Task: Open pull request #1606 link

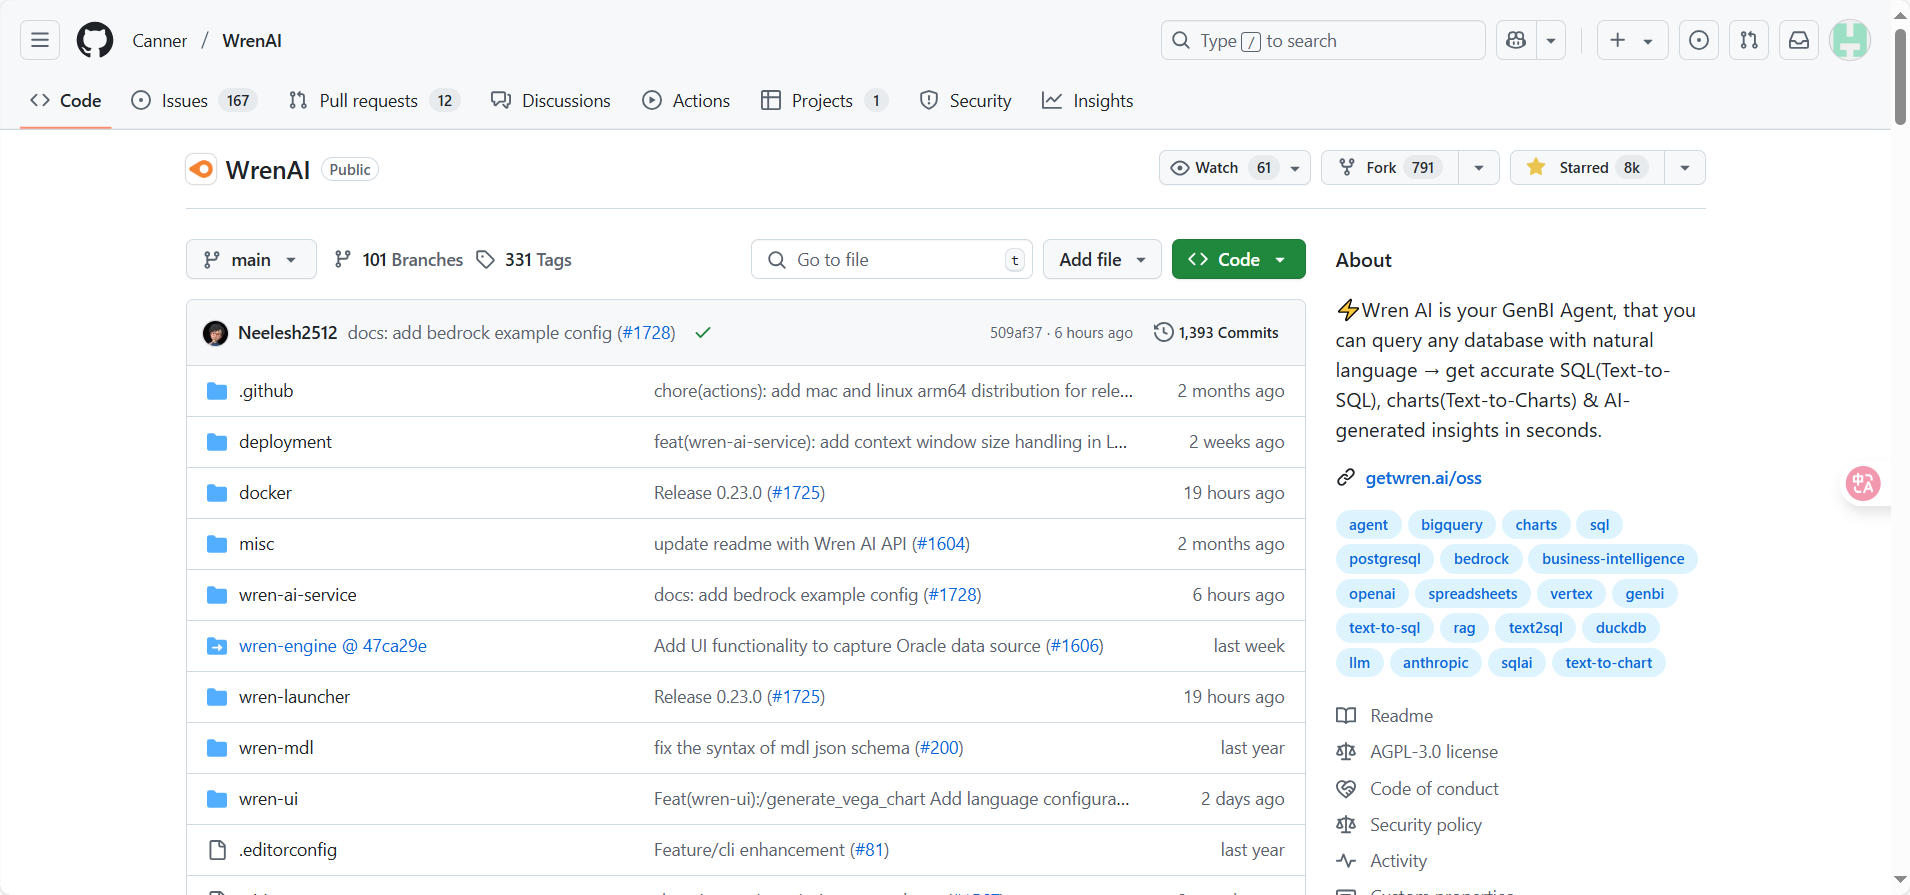Action: coord(1074,646)
